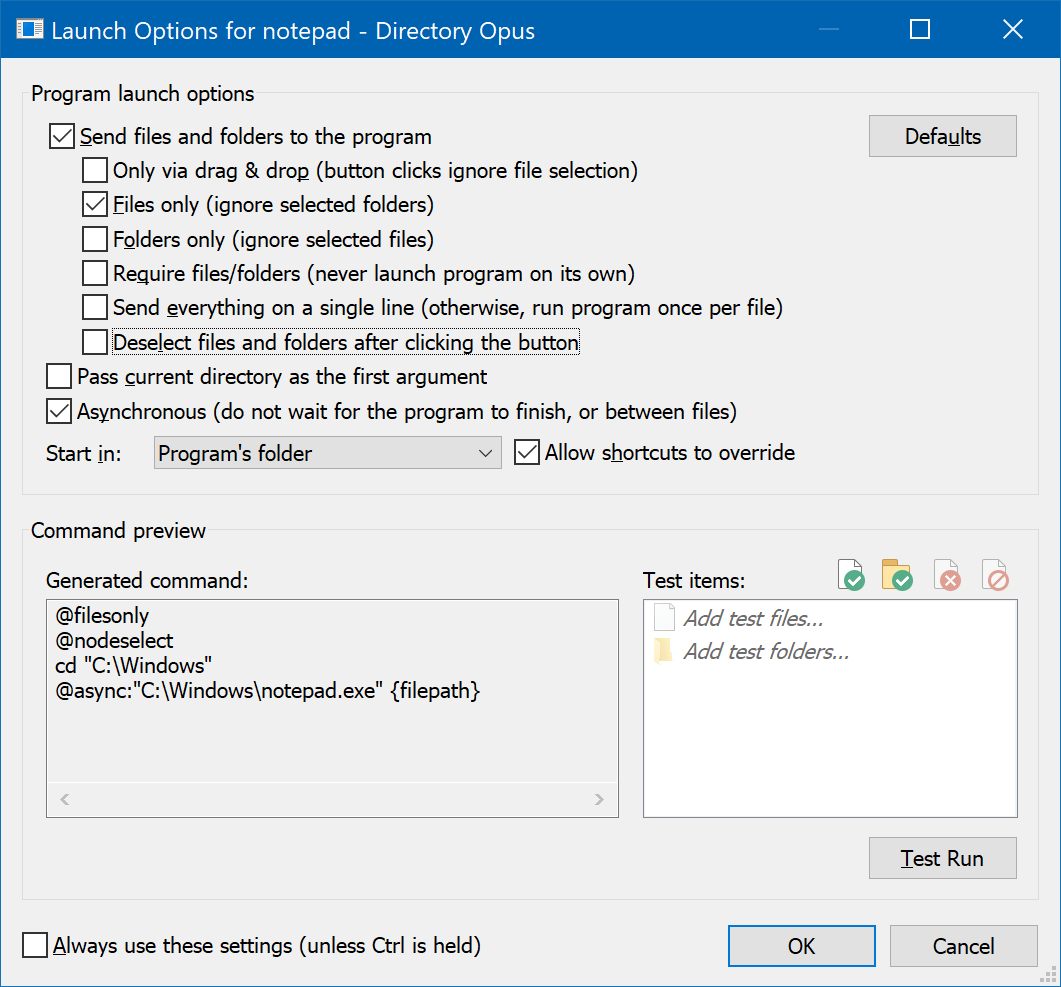Click the folder icon beside Add test folders
1061x987 pixels.
click(663, 651)
